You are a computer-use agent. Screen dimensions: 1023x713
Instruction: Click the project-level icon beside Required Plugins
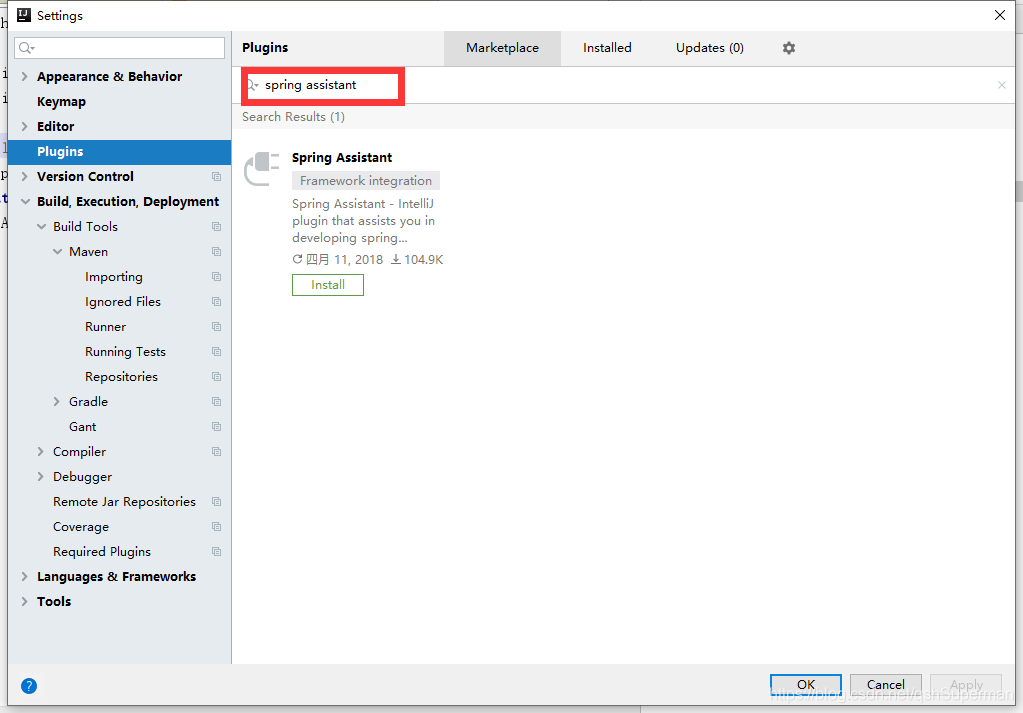click(217, 552)
